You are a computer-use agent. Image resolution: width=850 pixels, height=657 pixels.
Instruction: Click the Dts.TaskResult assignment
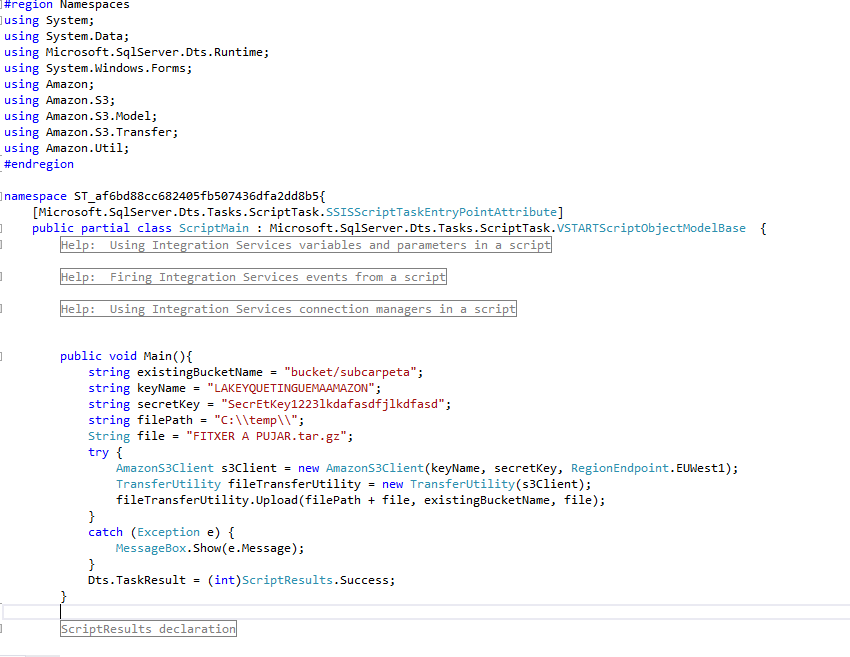(241, 581)
